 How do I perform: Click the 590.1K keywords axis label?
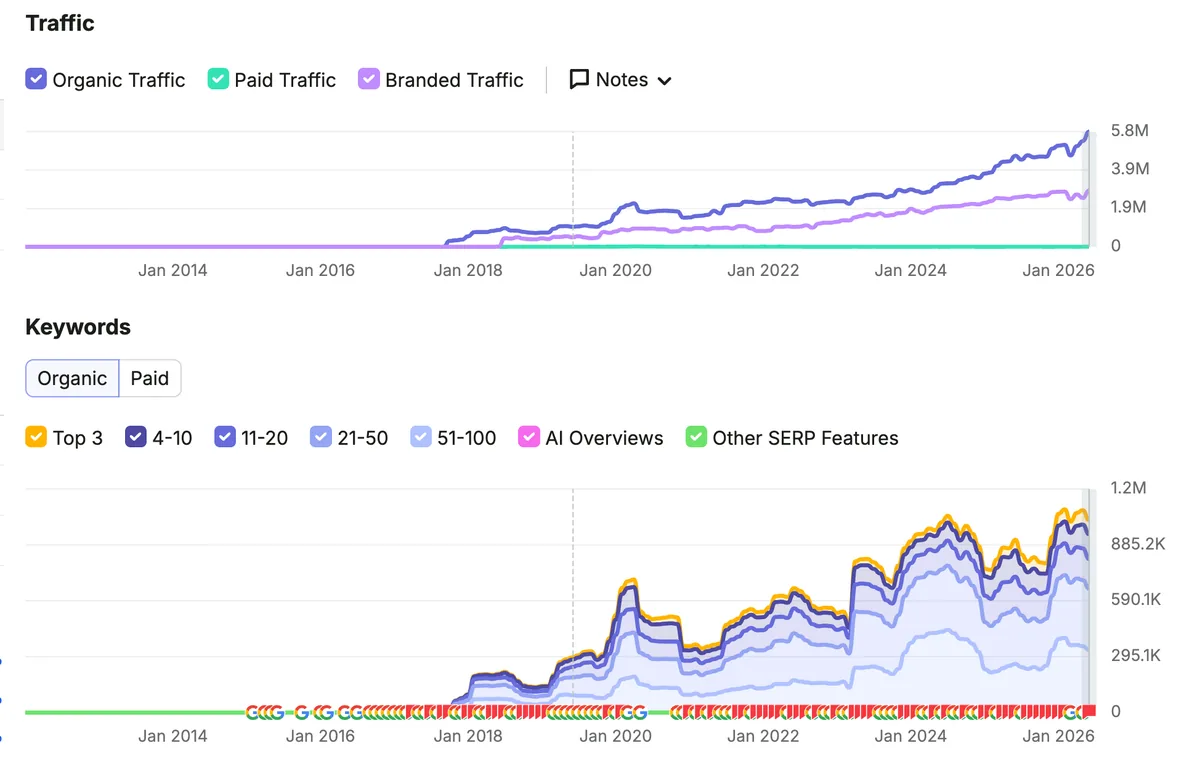coord(1136,600)
